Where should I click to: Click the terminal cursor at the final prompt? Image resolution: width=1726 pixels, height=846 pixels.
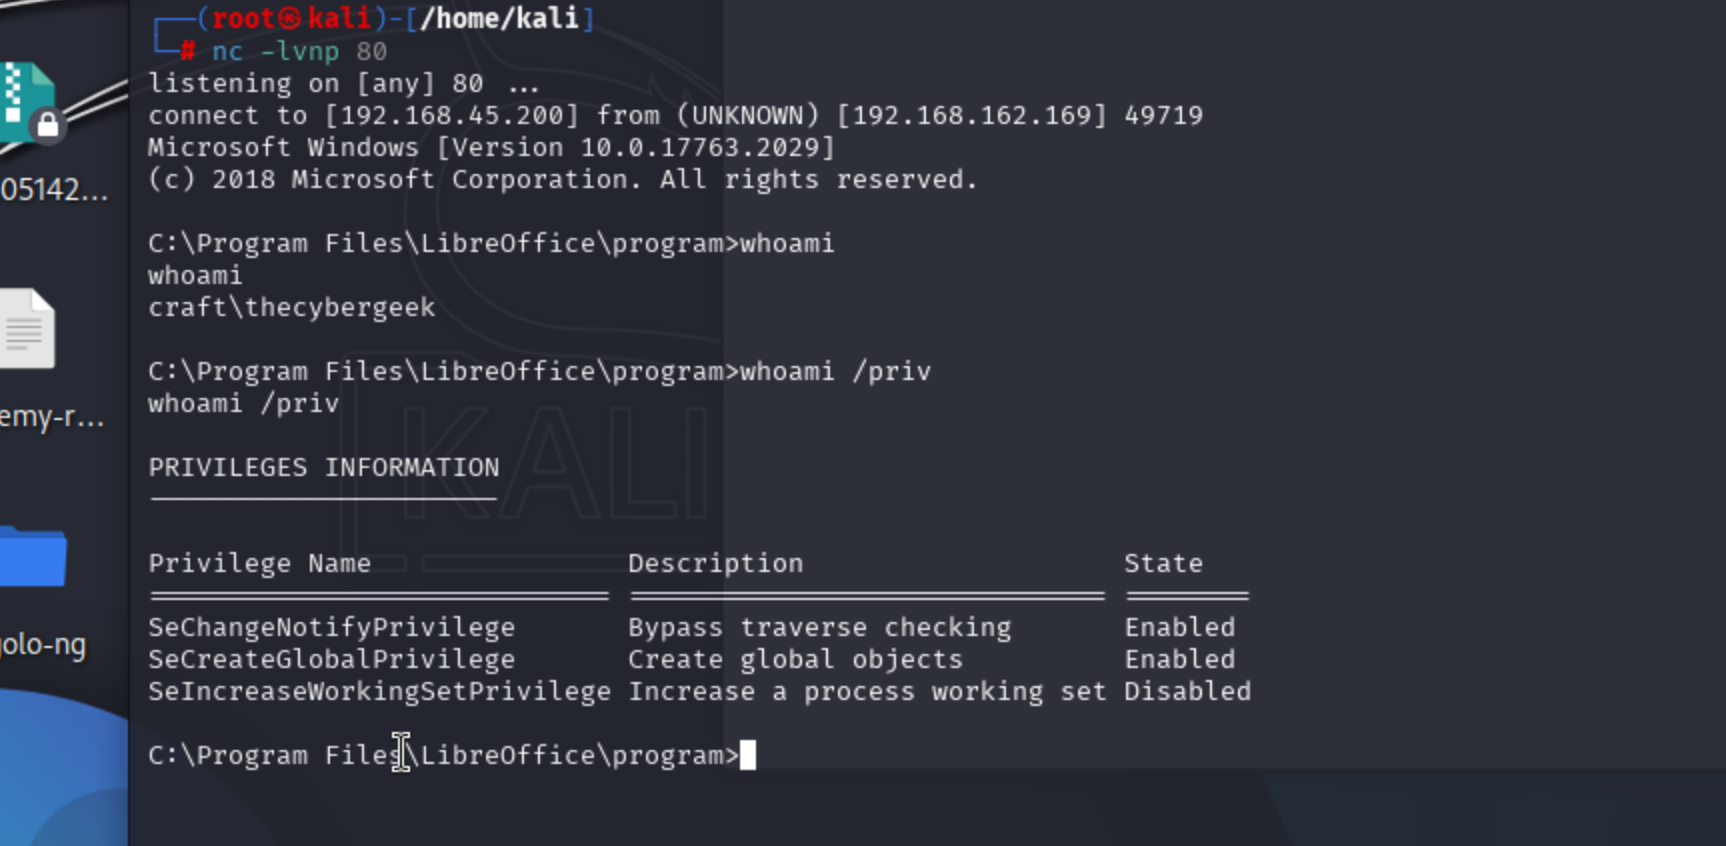coord(748,755)
